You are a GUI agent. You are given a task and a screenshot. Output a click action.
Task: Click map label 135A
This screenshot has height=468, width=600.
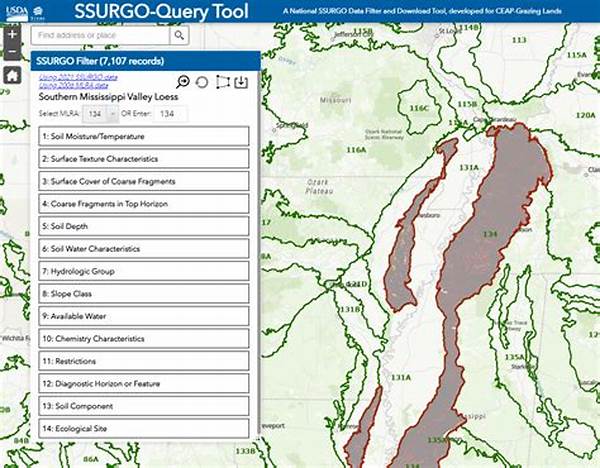point(514,357)
